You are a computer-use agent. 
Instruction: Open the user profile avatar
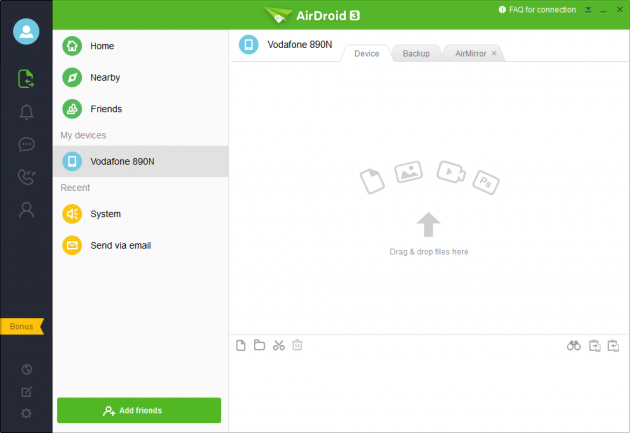26,31
